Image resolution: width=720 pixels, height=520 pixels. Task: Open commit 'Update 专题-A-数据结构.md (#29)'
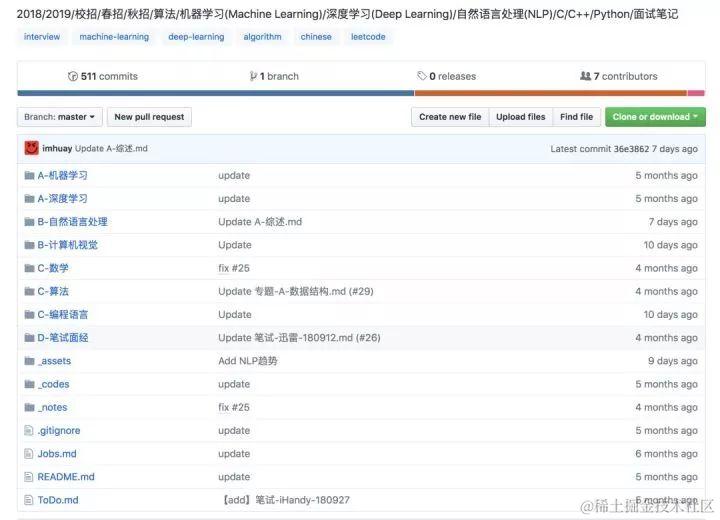point(296,291)
